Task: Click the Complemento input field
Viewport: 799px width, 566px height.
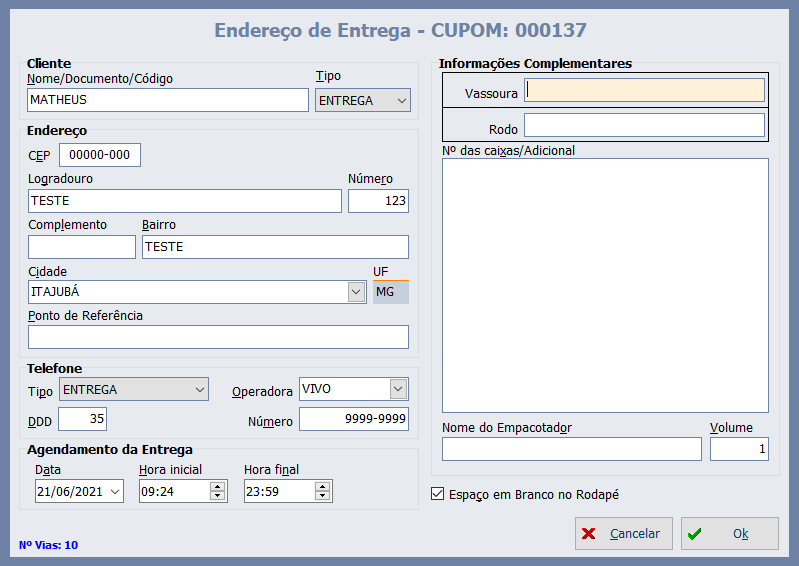Action: (x=81, y=247)
